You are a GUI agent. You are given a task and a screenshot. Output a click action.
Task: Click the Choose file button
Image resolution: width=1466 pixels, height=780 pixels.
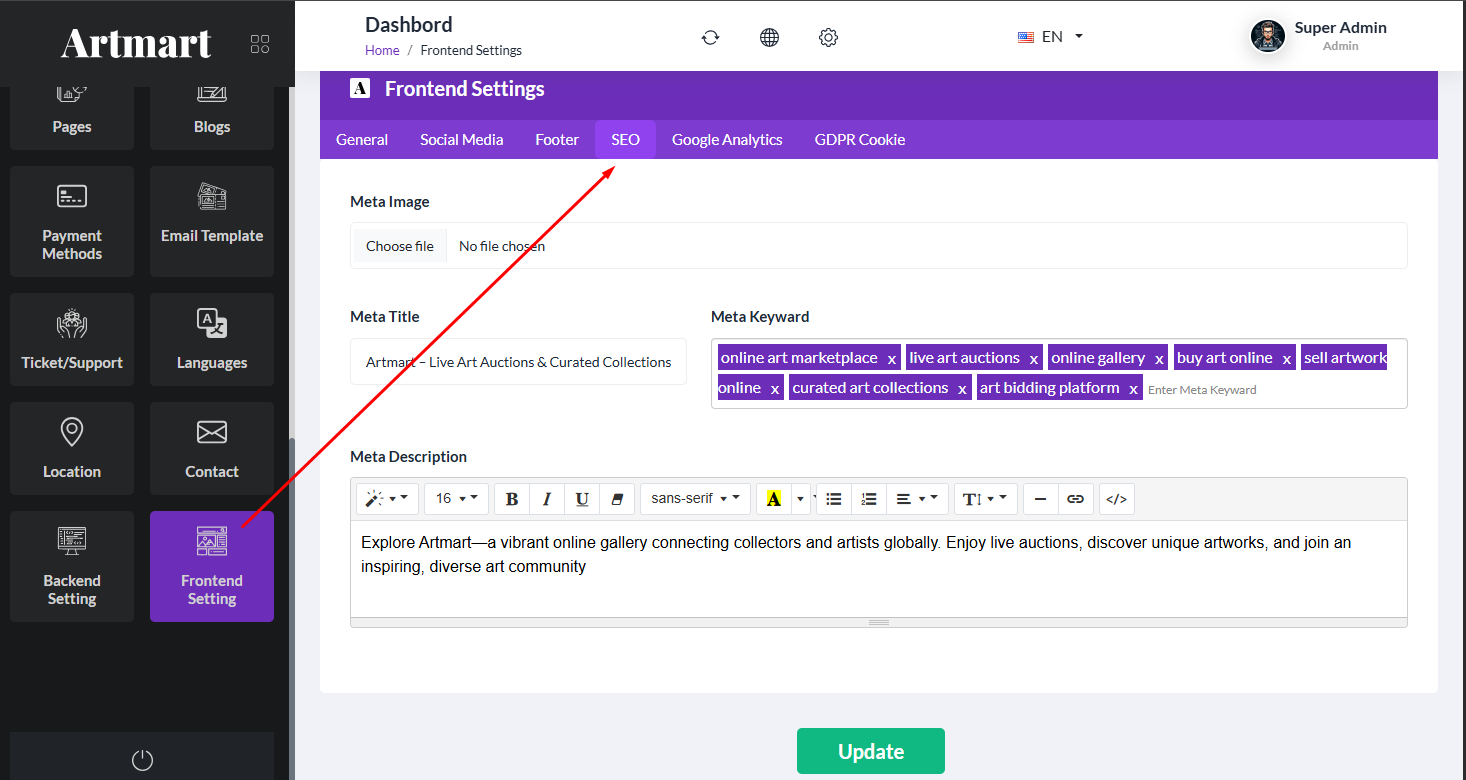tap(400, 246)
